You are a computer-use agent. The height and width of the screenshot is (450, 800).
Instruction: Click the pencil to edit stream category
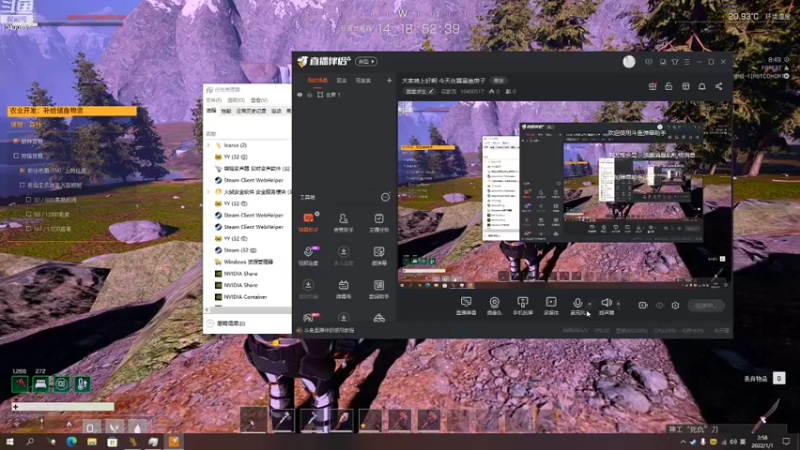tap(431, 91)
